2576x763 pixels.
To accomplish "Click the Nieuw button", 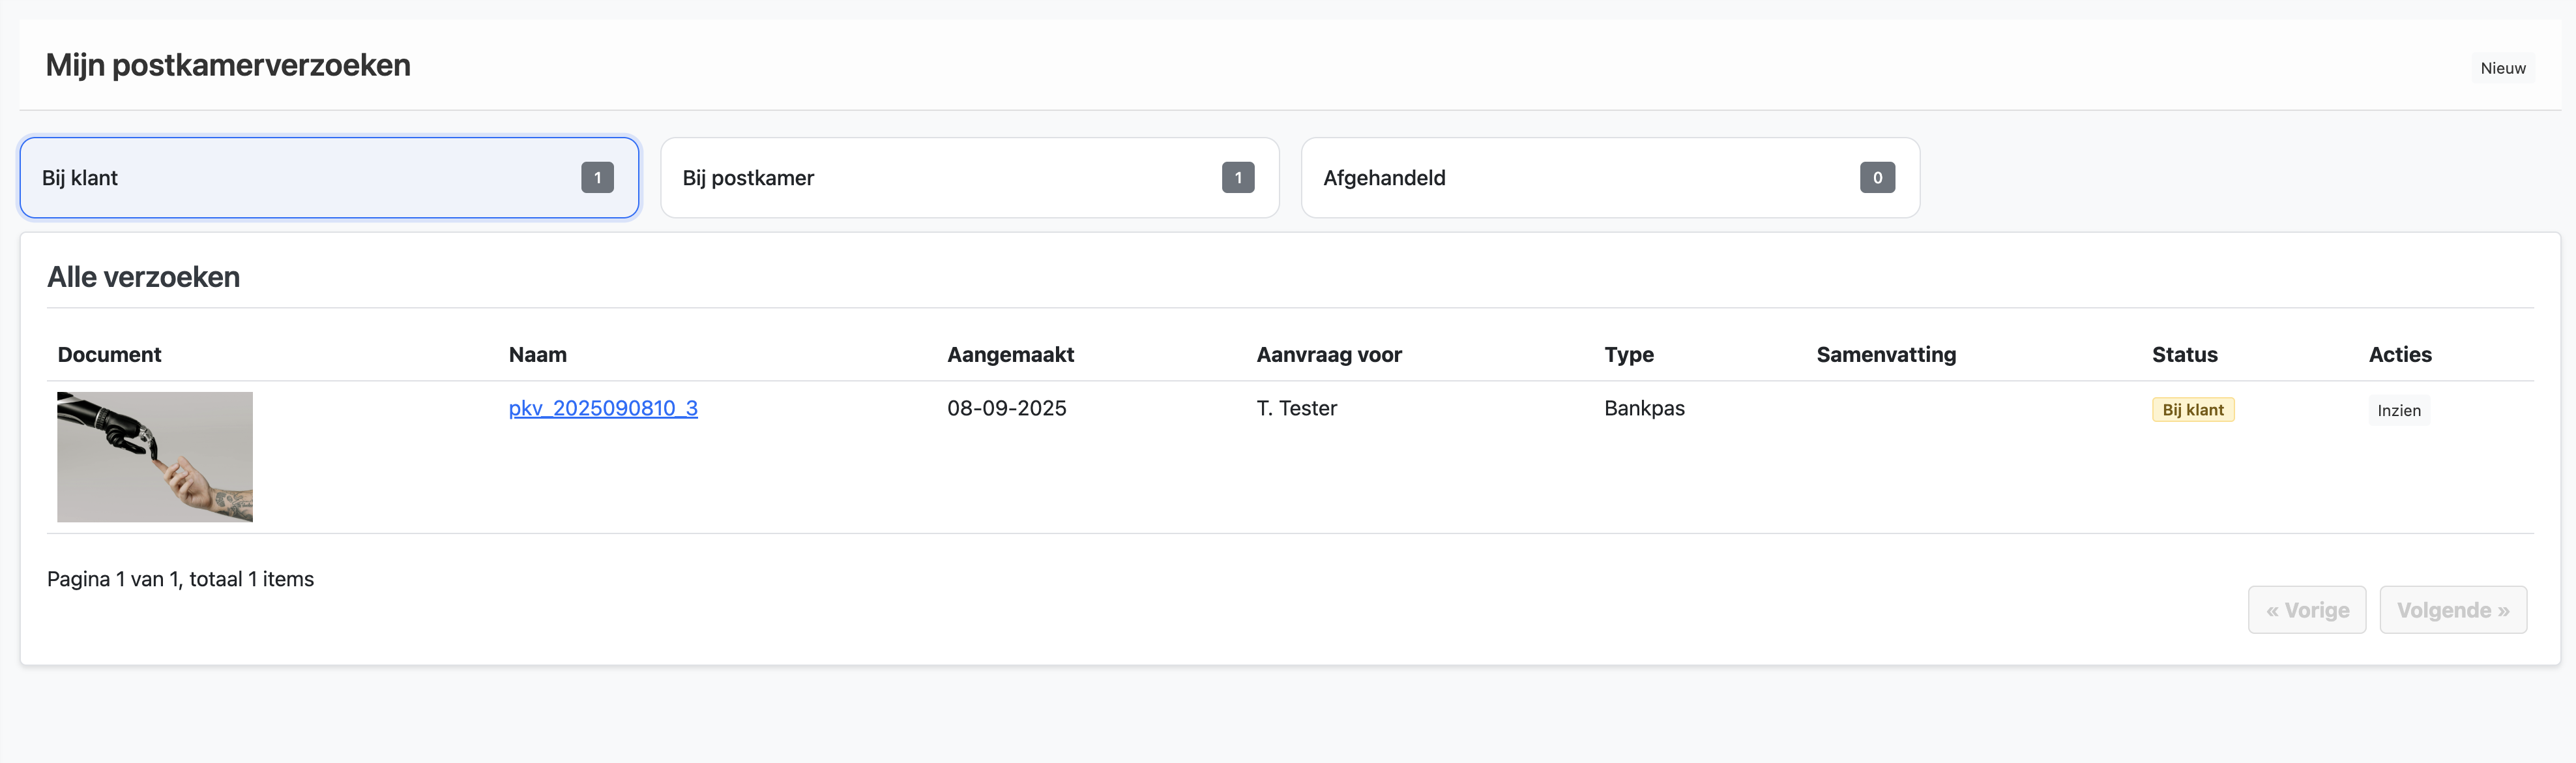I will (2502, 68).
